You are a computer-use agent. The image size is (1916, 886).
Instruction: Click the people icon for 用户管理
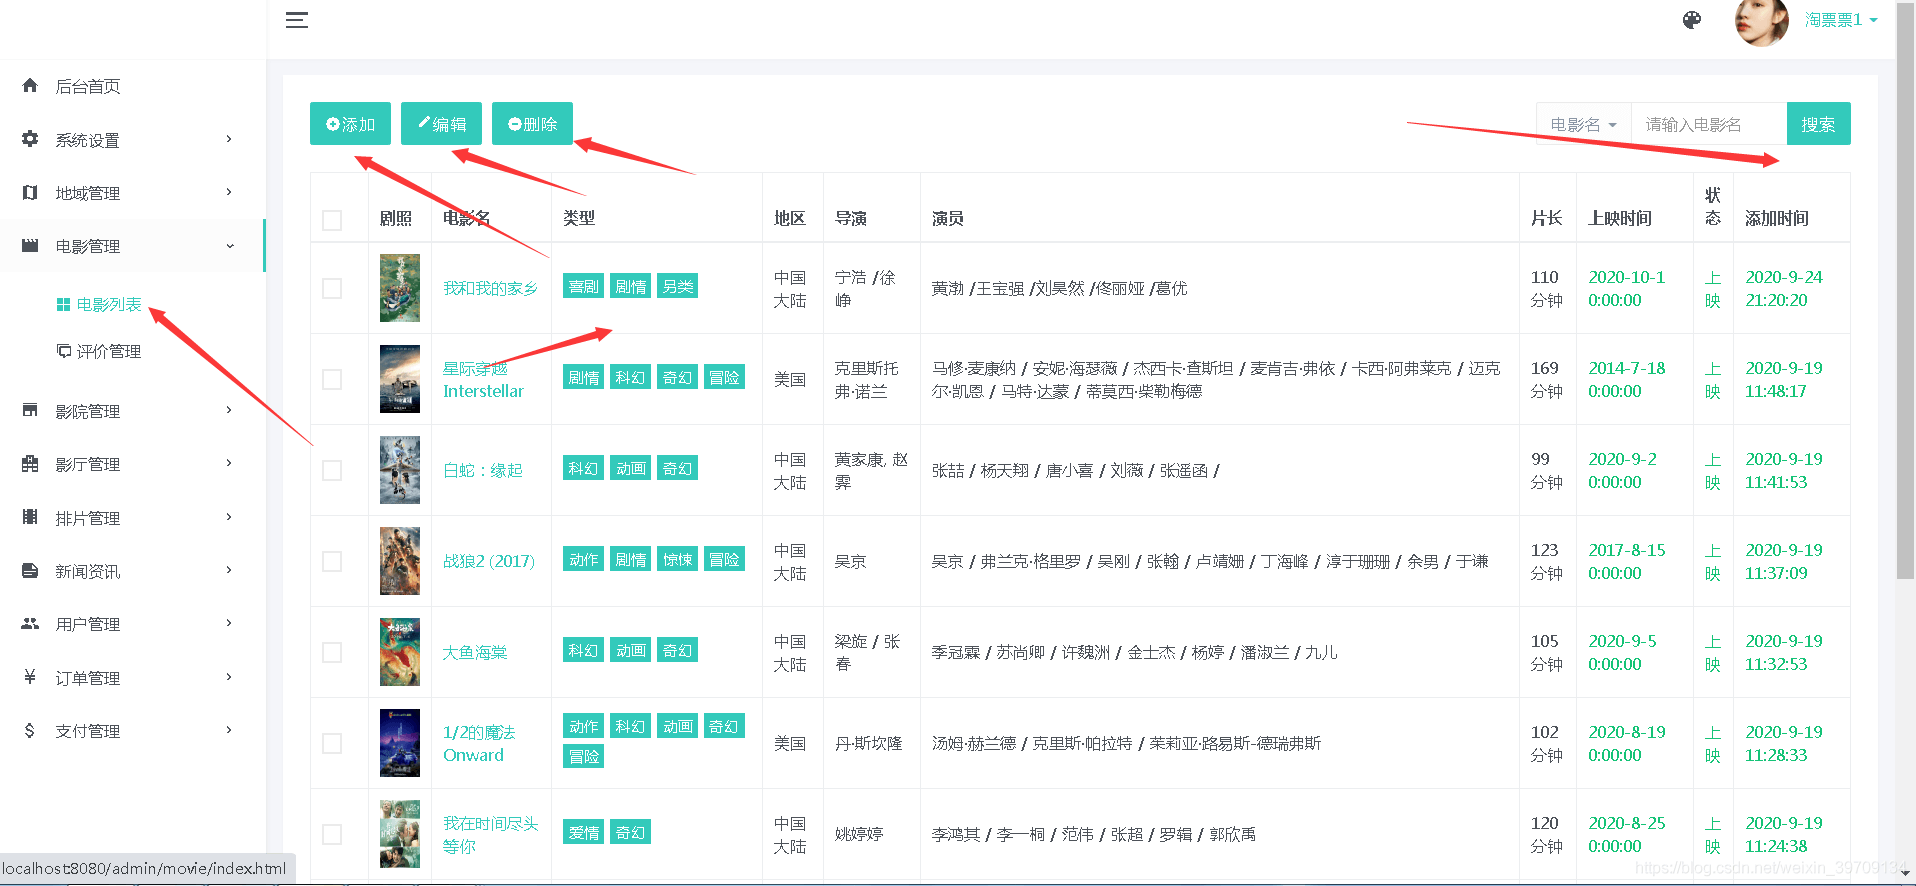pyautogui.click(x=30, y=624)
